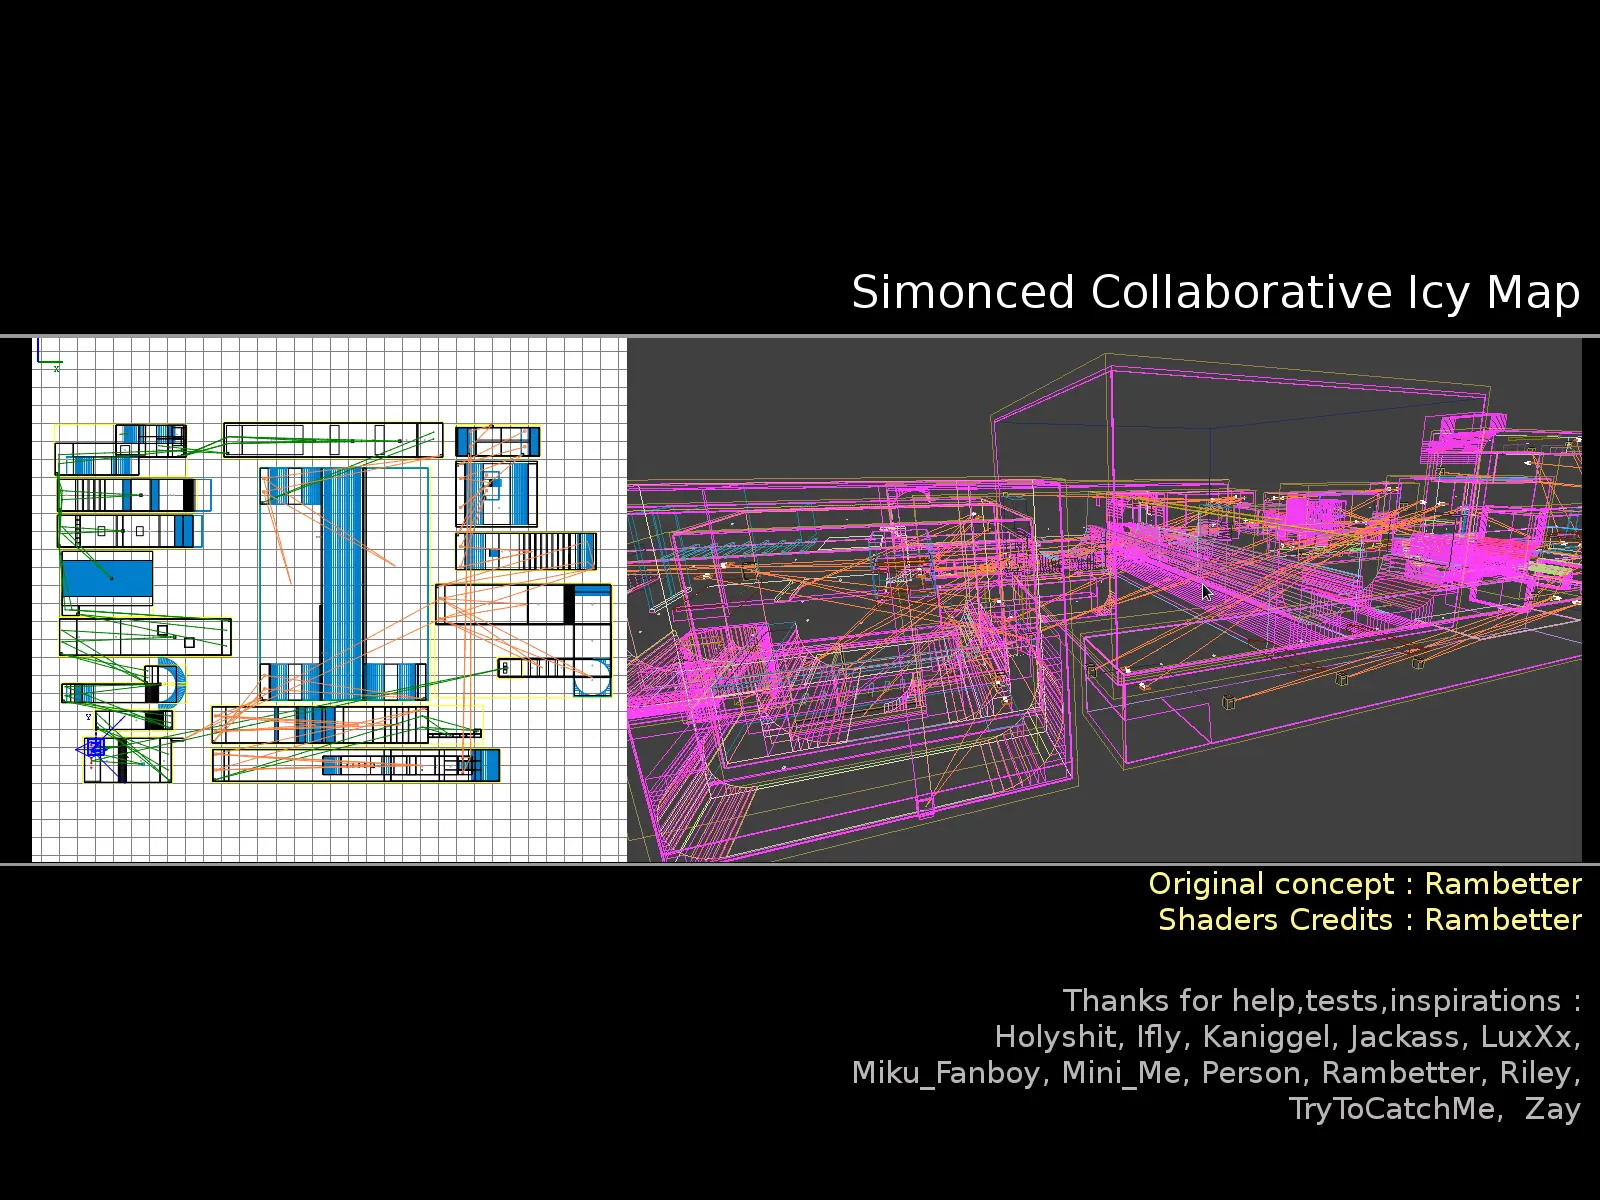Click the 'Miku_Fanboy' credit name
Screen dimensions: 1600x1200
pyautogui.click(x=946, y=1073)
